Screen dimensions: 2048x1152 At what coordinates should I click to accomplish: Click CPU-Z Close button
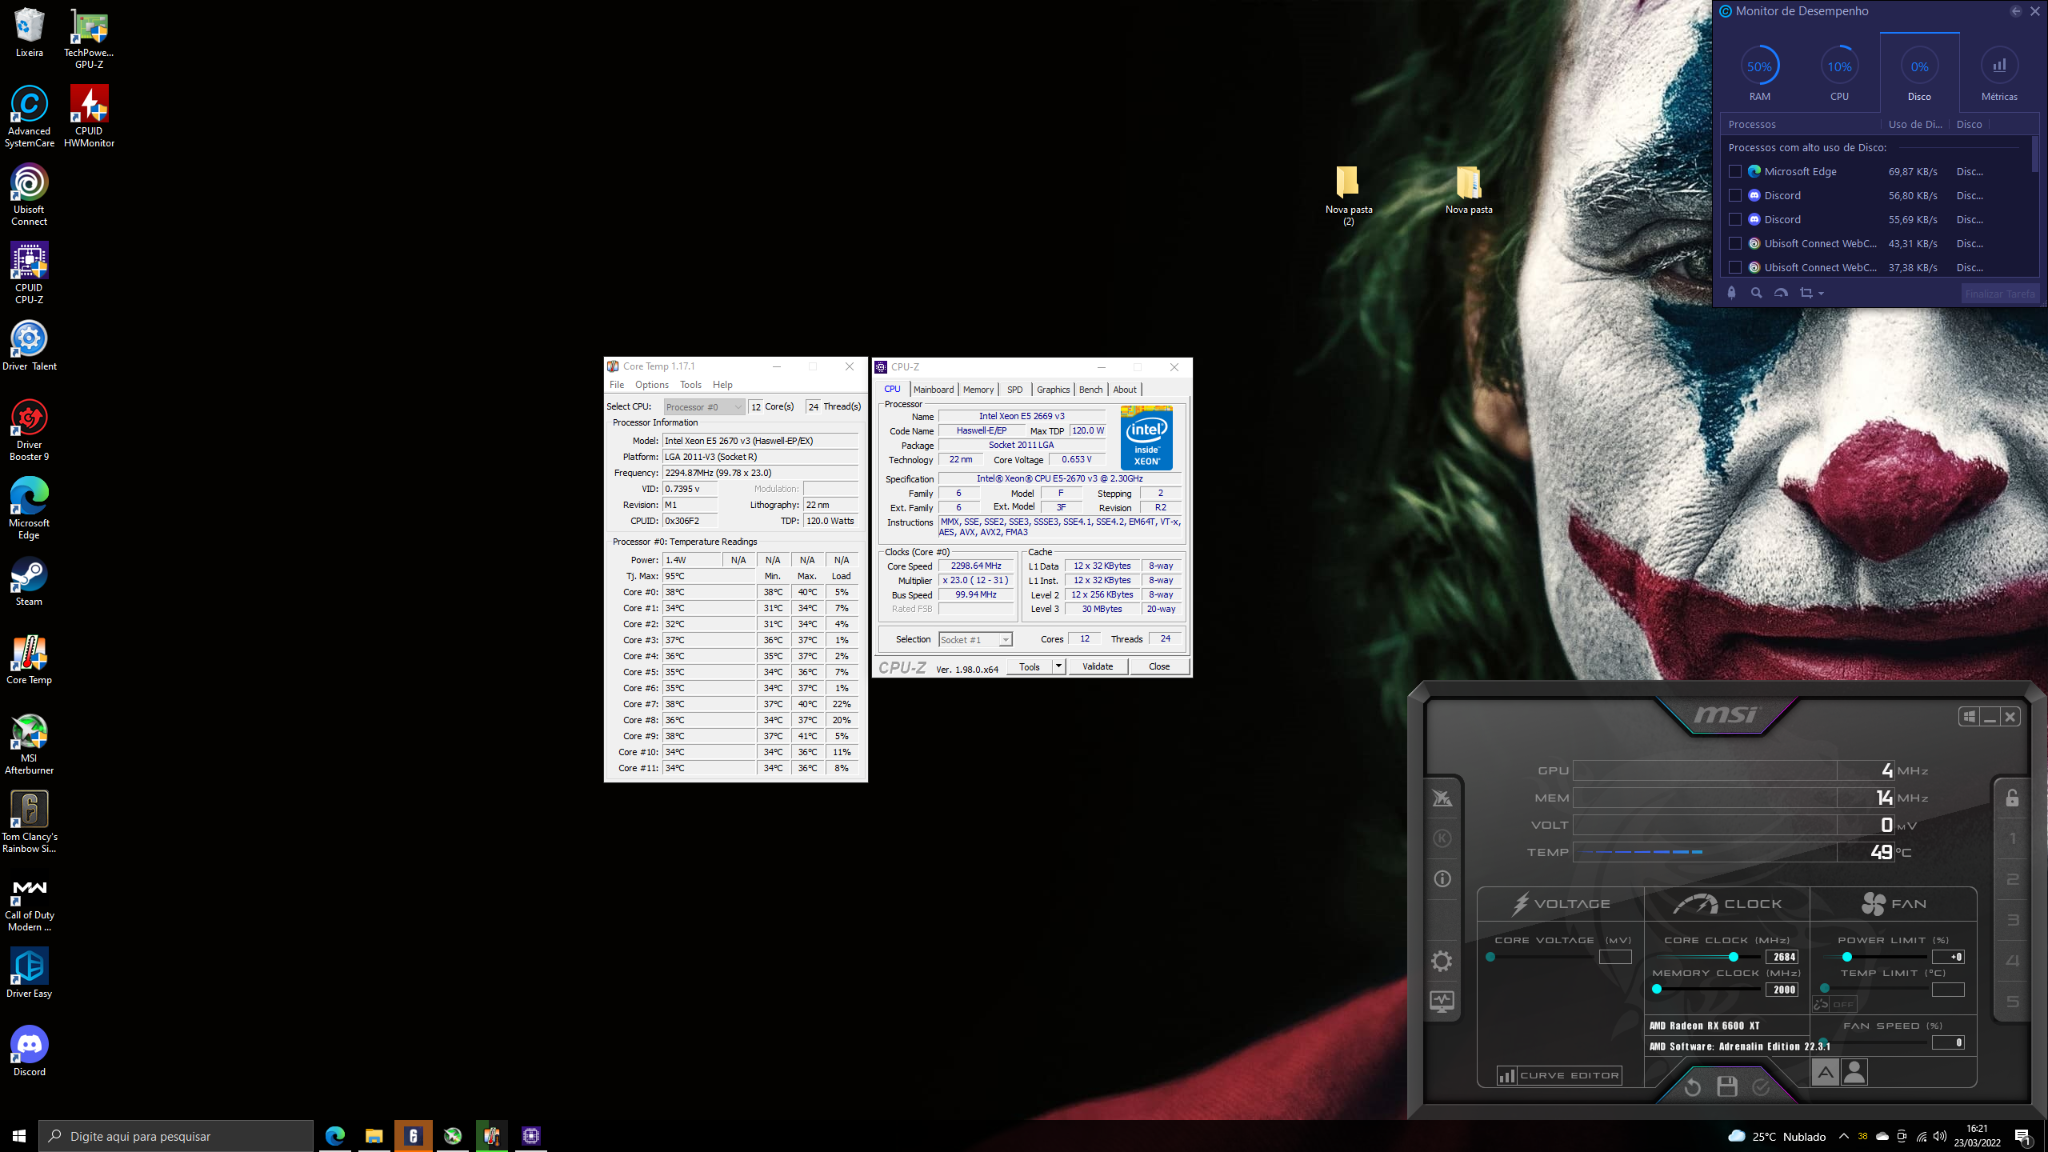(x=1159, y=667)
